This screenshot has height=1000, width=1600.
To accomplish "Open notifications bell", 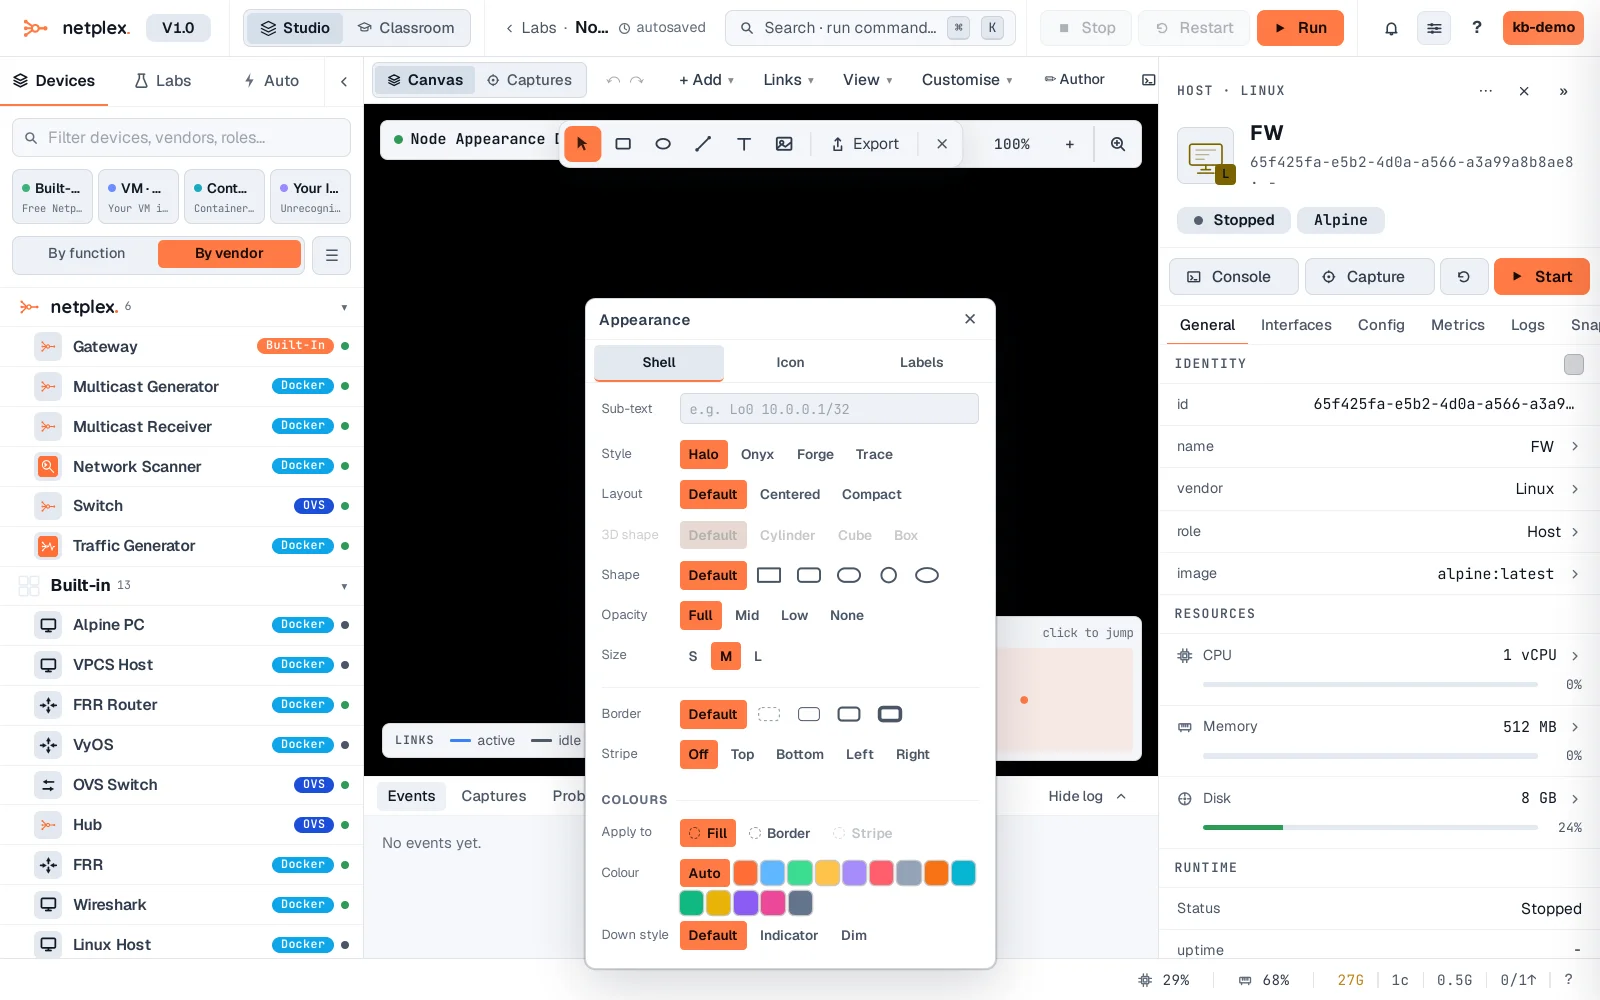I will click(1391, 28).
